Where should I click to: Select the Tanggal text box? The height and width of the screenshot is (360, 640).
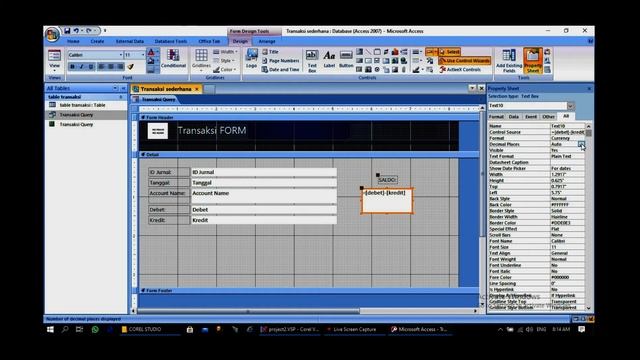tap(264, 183)
